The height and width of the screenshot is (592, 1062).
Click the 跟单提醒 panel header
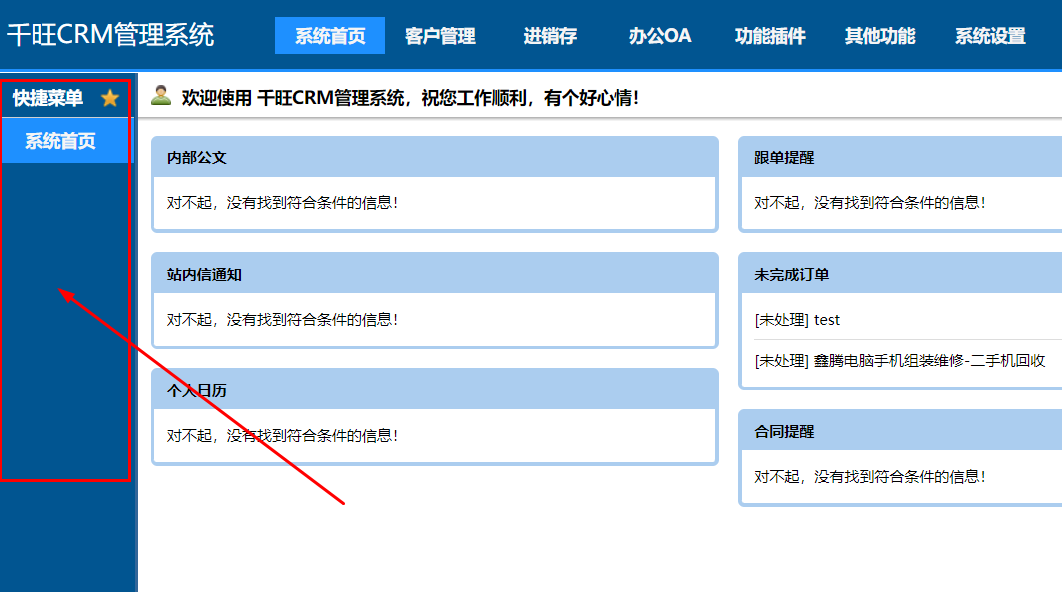tap(901, 157)
